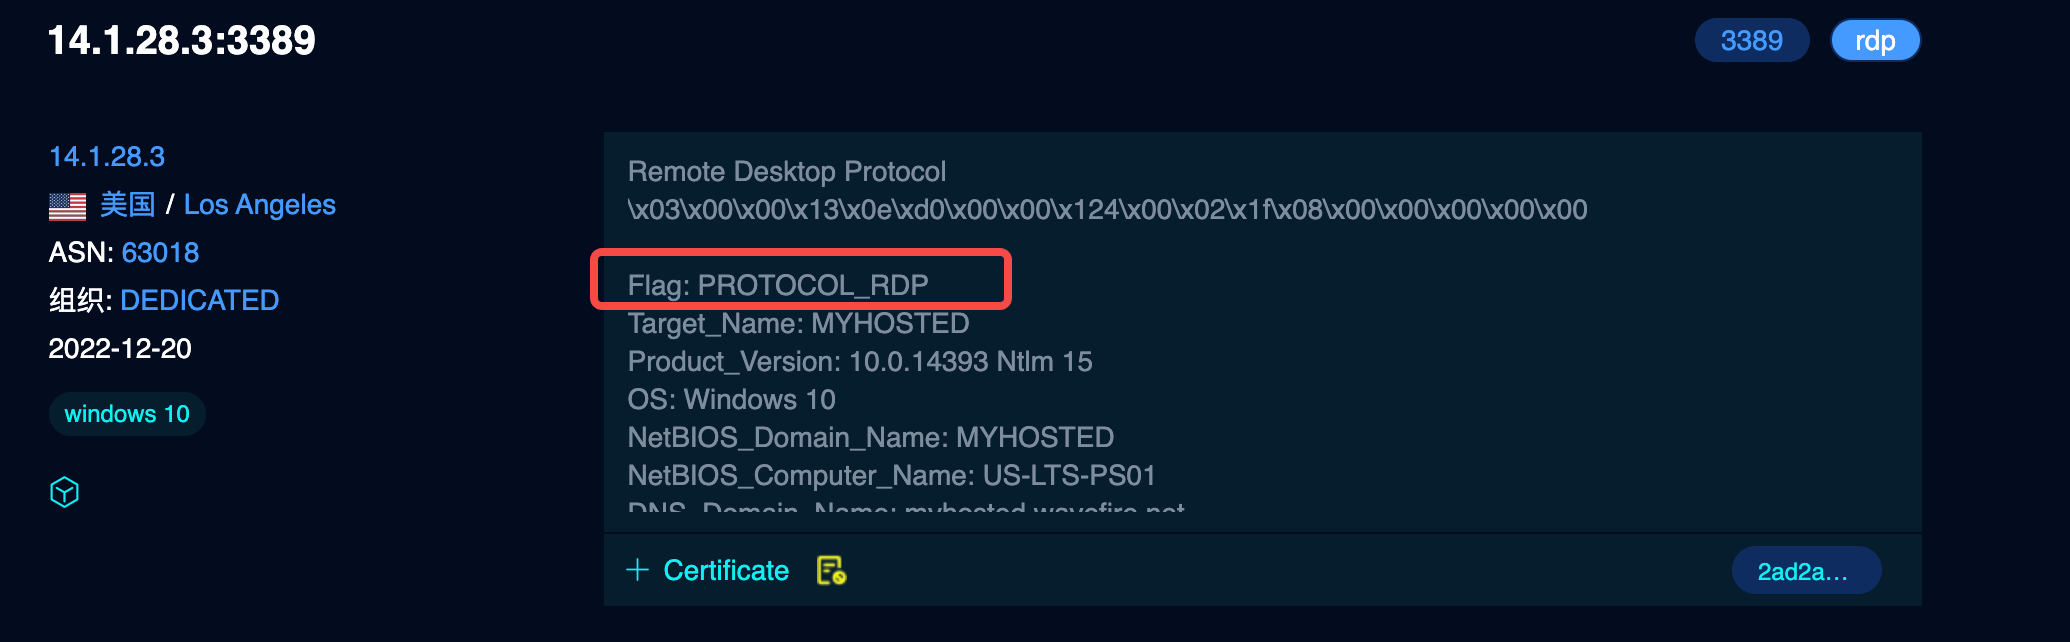Click the cyan cube icon under windows 10
2070x642 pixels.
pos(64,492)
